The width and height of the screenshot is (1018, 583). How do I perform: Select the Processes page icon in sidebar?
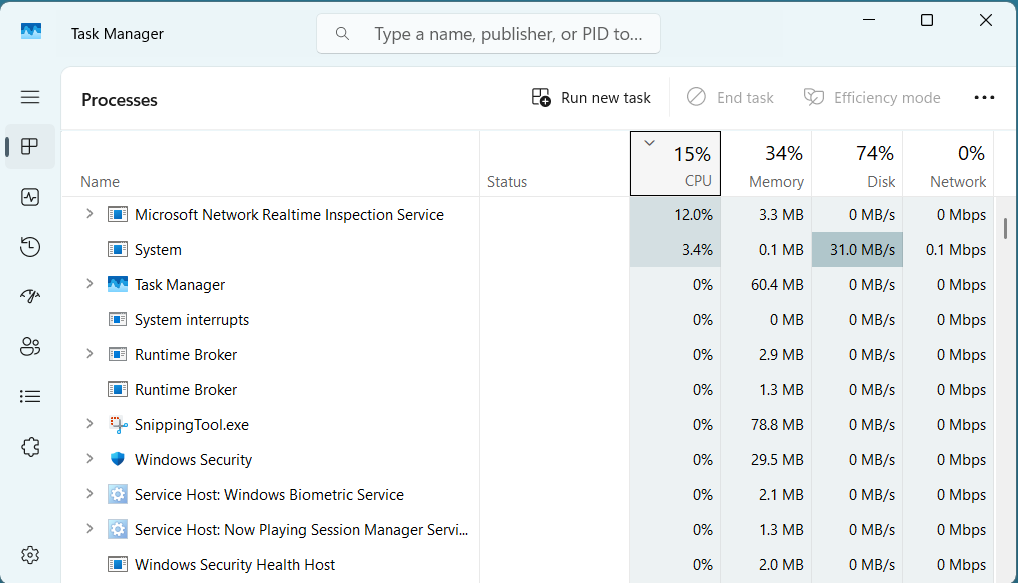(30, 147)
